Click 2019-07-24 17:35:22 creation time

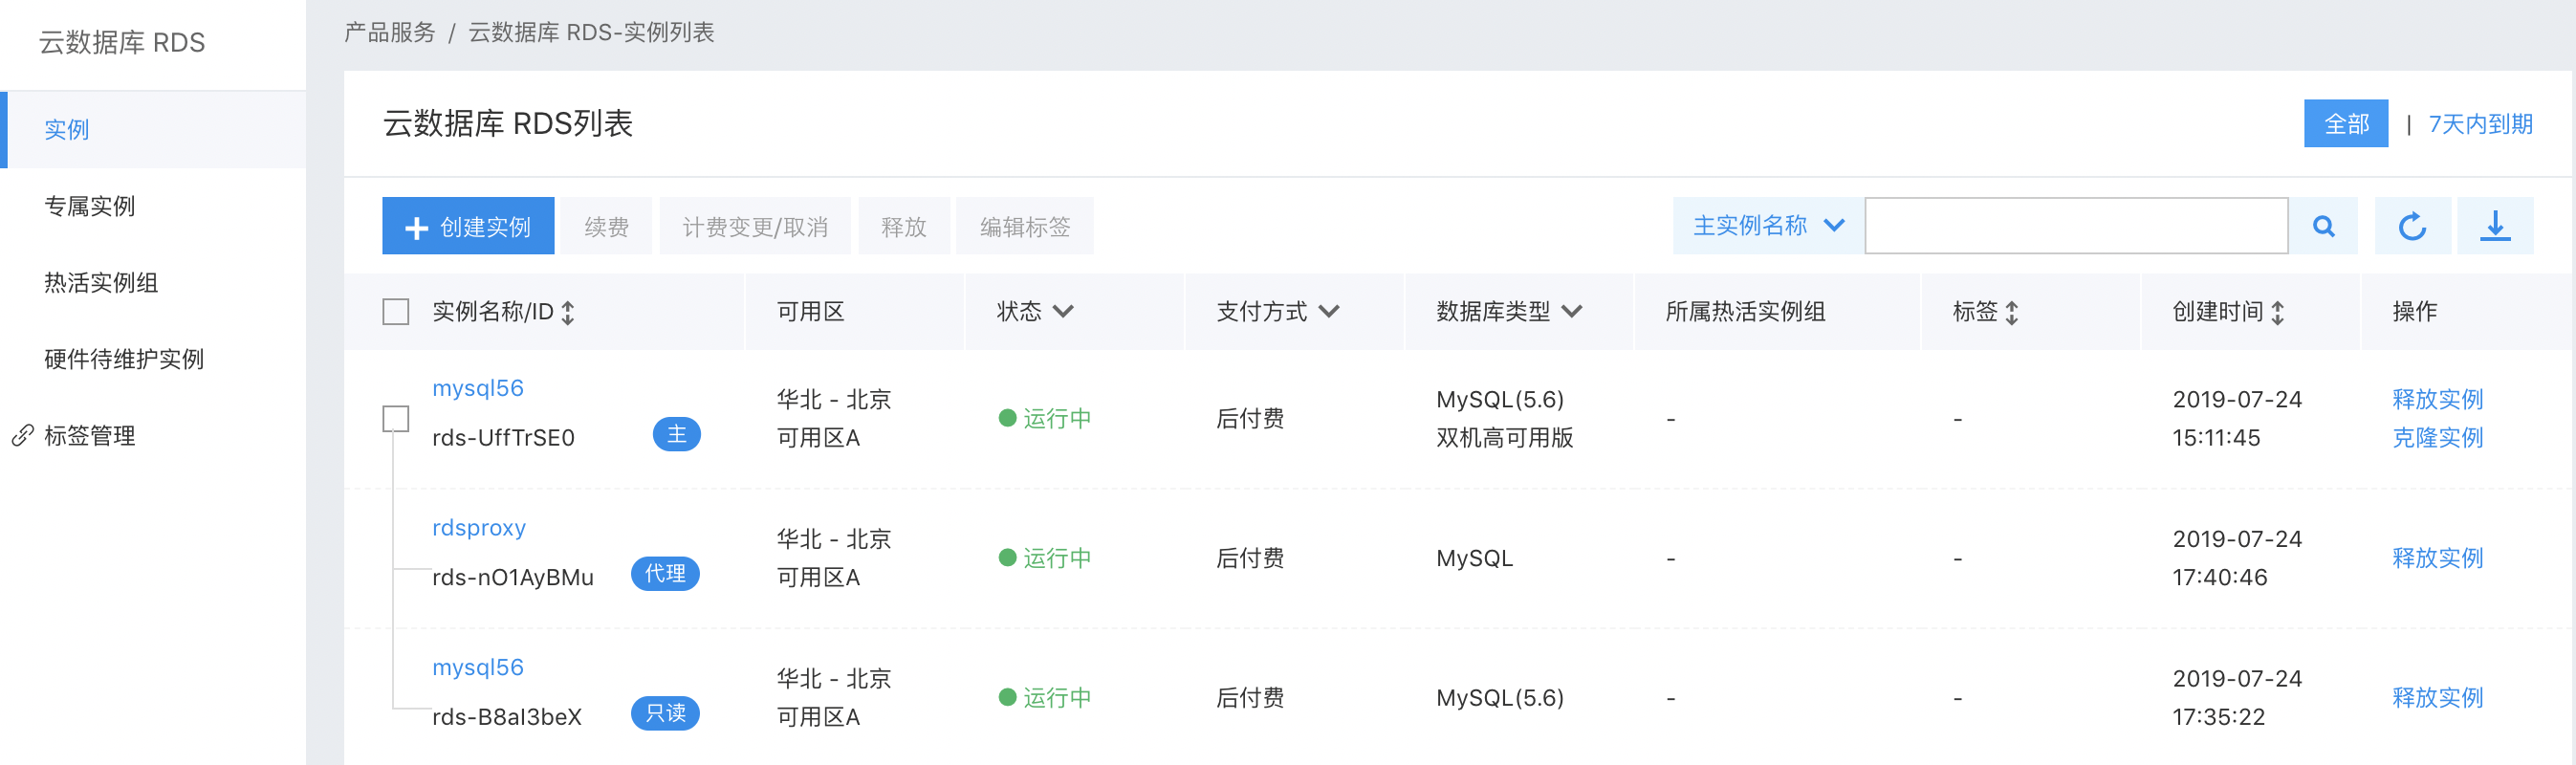(x=2237, y=698)
